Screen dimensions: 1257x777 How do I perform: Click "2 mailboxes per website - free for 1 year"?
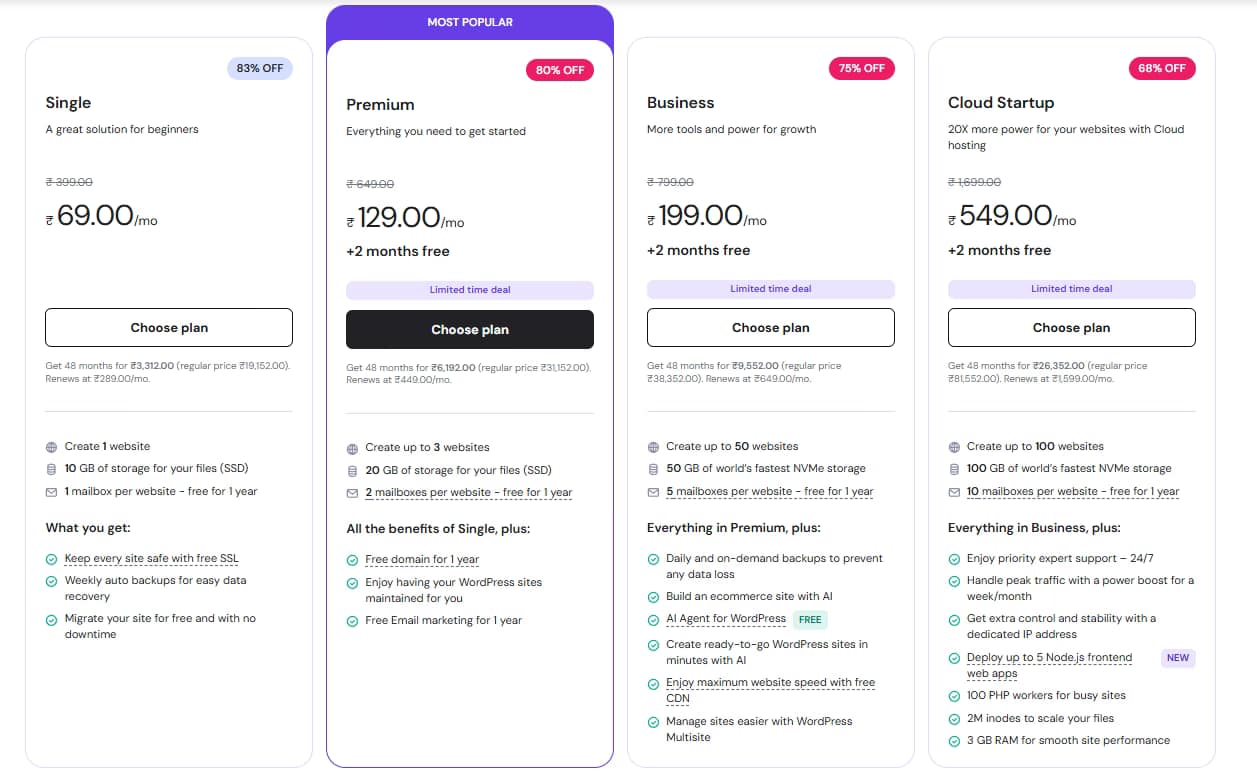coord(469,491)
